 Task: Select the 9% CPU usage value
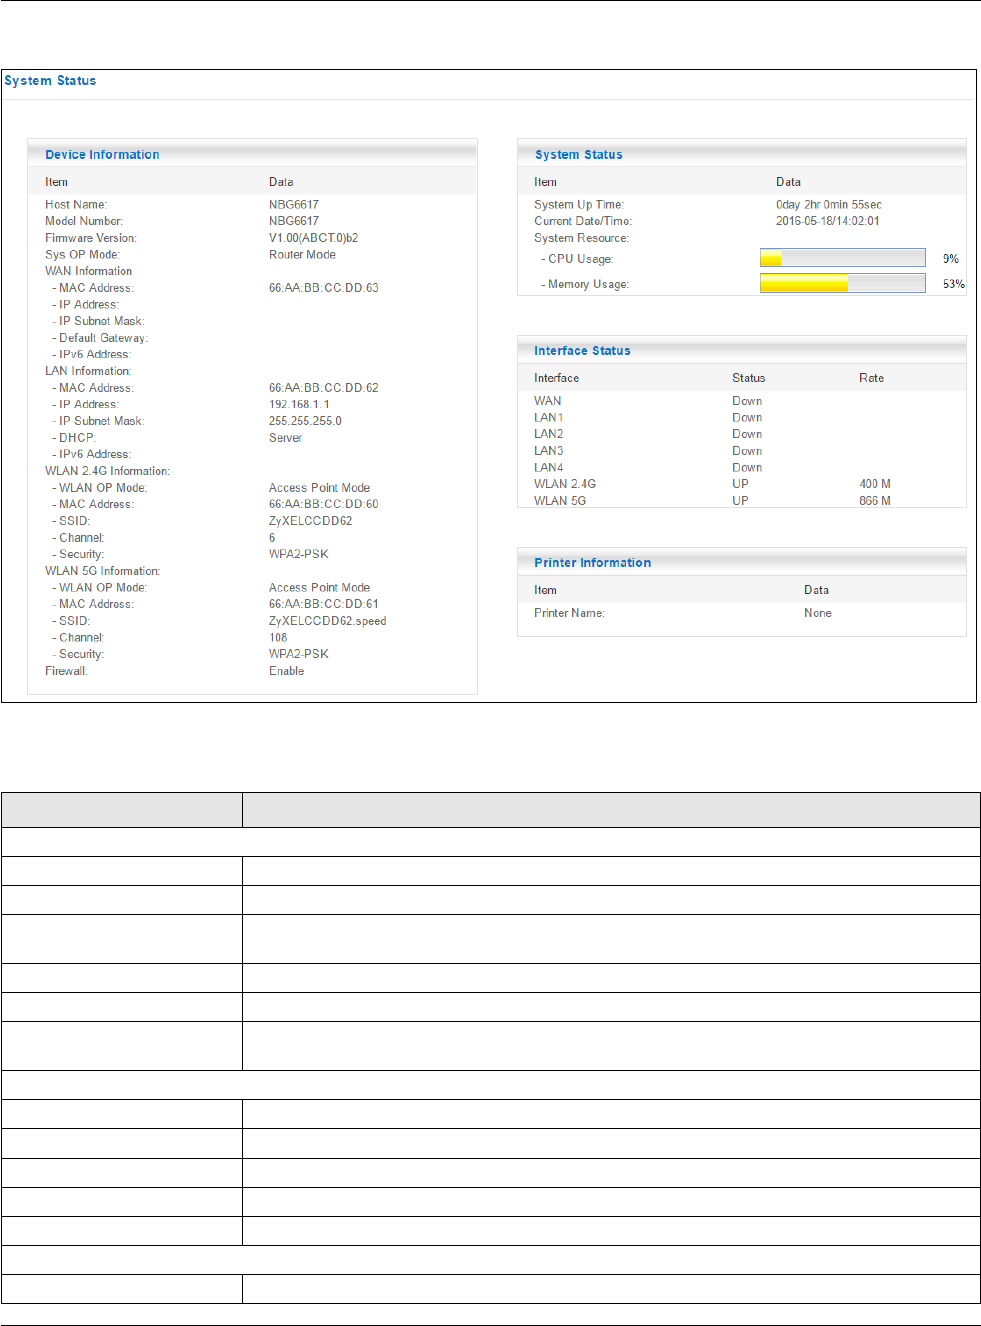coord(951,259)
